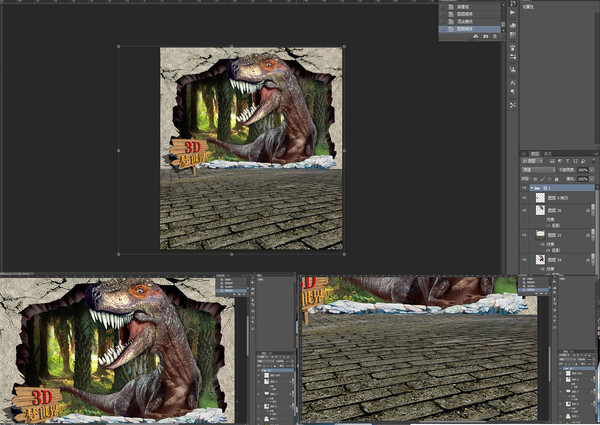600x425 pixels.
Task: Select the third history state row
Action: [x=470, y=21]
